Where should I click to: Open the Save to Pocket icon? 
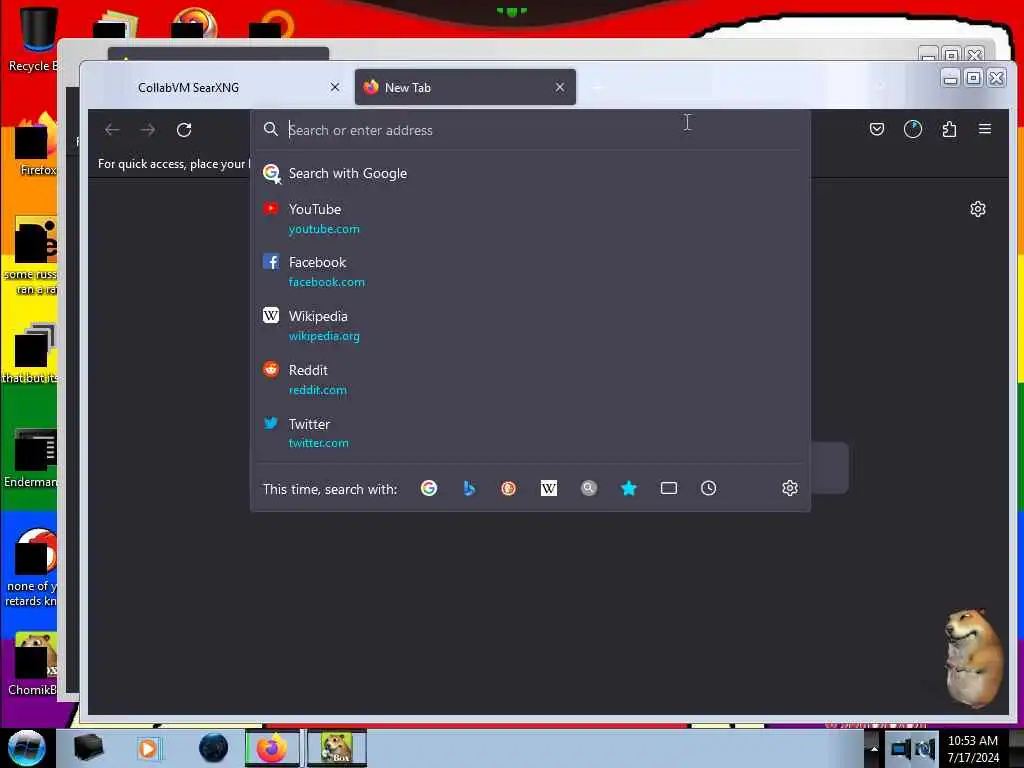coord(877,129)
